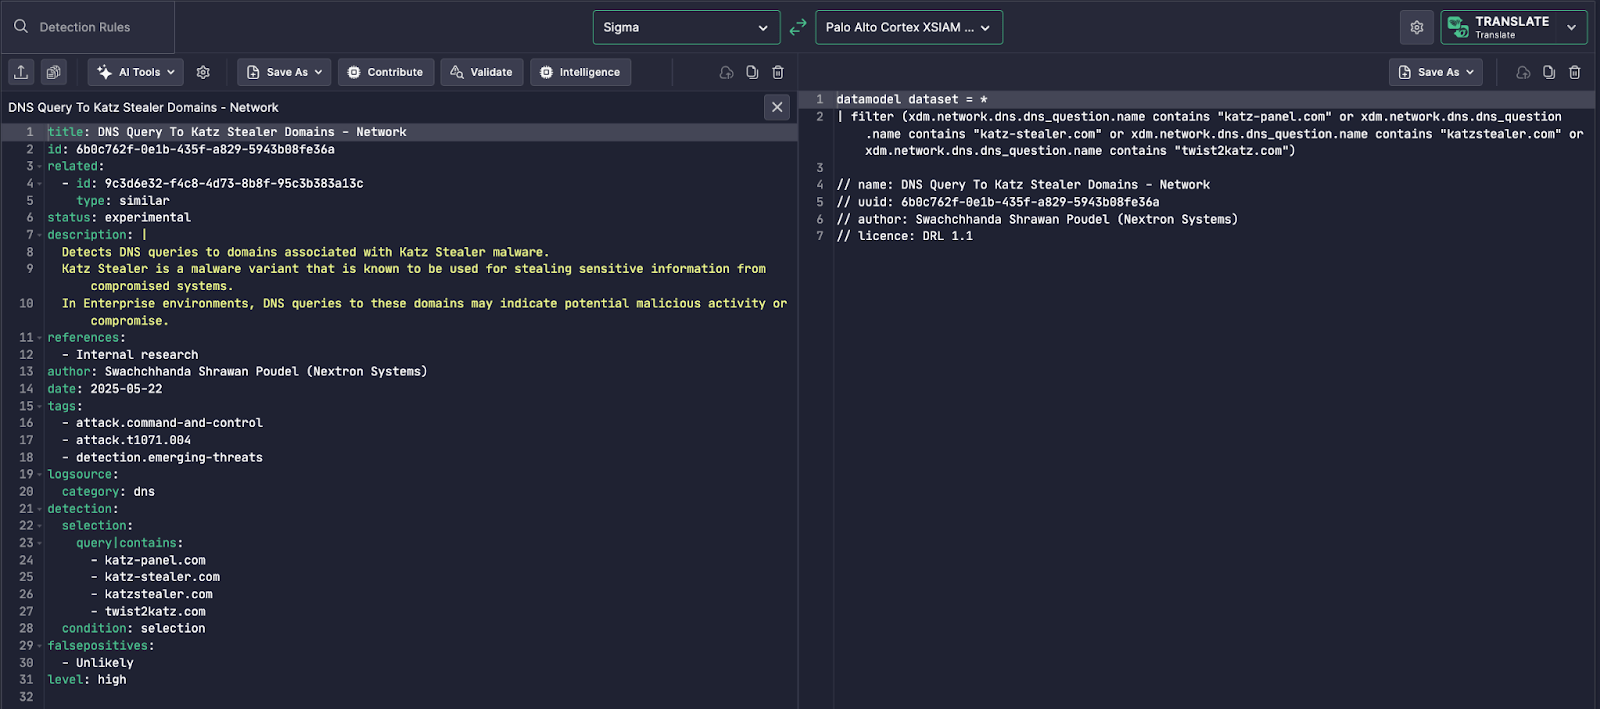
Task: Click cloud upload icon in right pane
Action: click(x=1522, y=72)
